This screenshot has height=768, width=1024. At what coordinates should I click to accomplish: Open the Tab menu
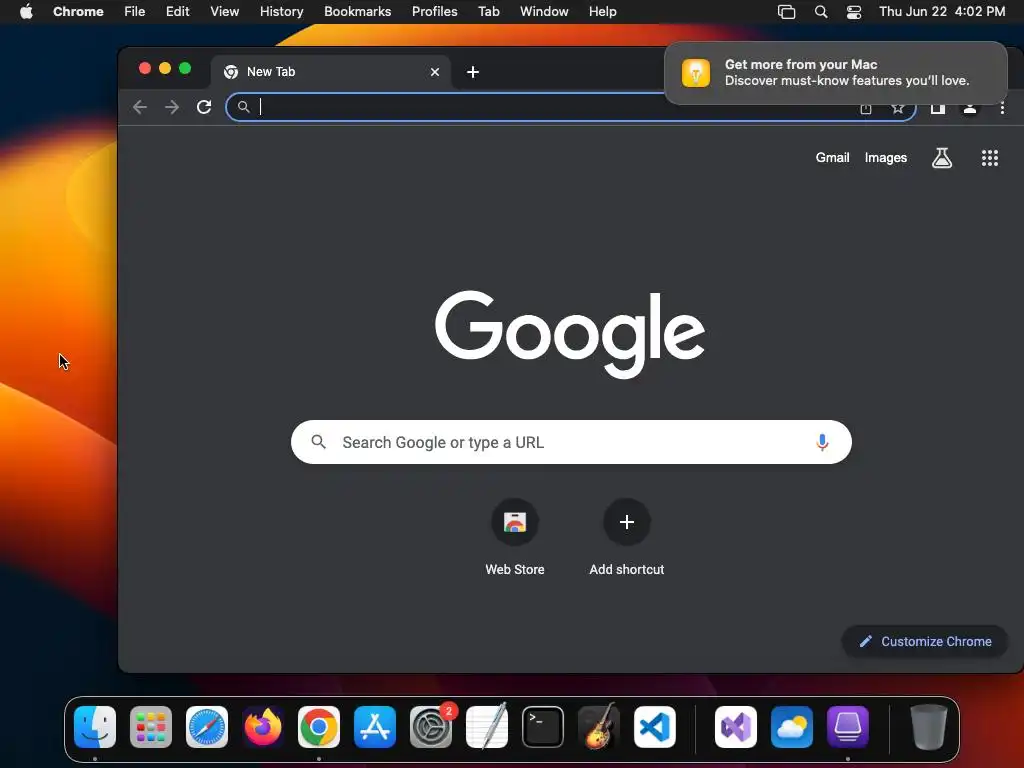coord(488,11)
